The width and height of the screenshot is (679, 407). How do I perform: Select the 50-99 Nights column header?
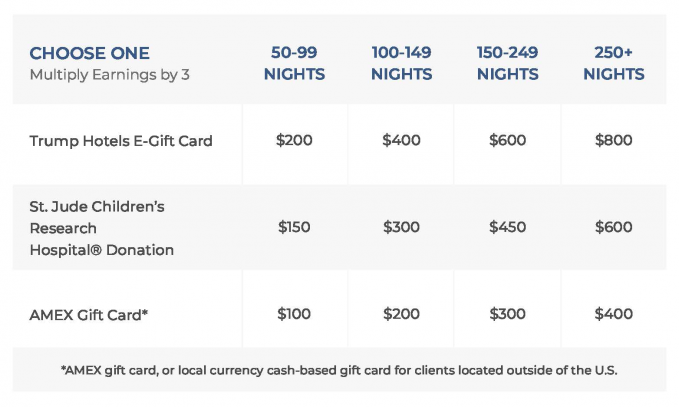(x=294, y=63)
